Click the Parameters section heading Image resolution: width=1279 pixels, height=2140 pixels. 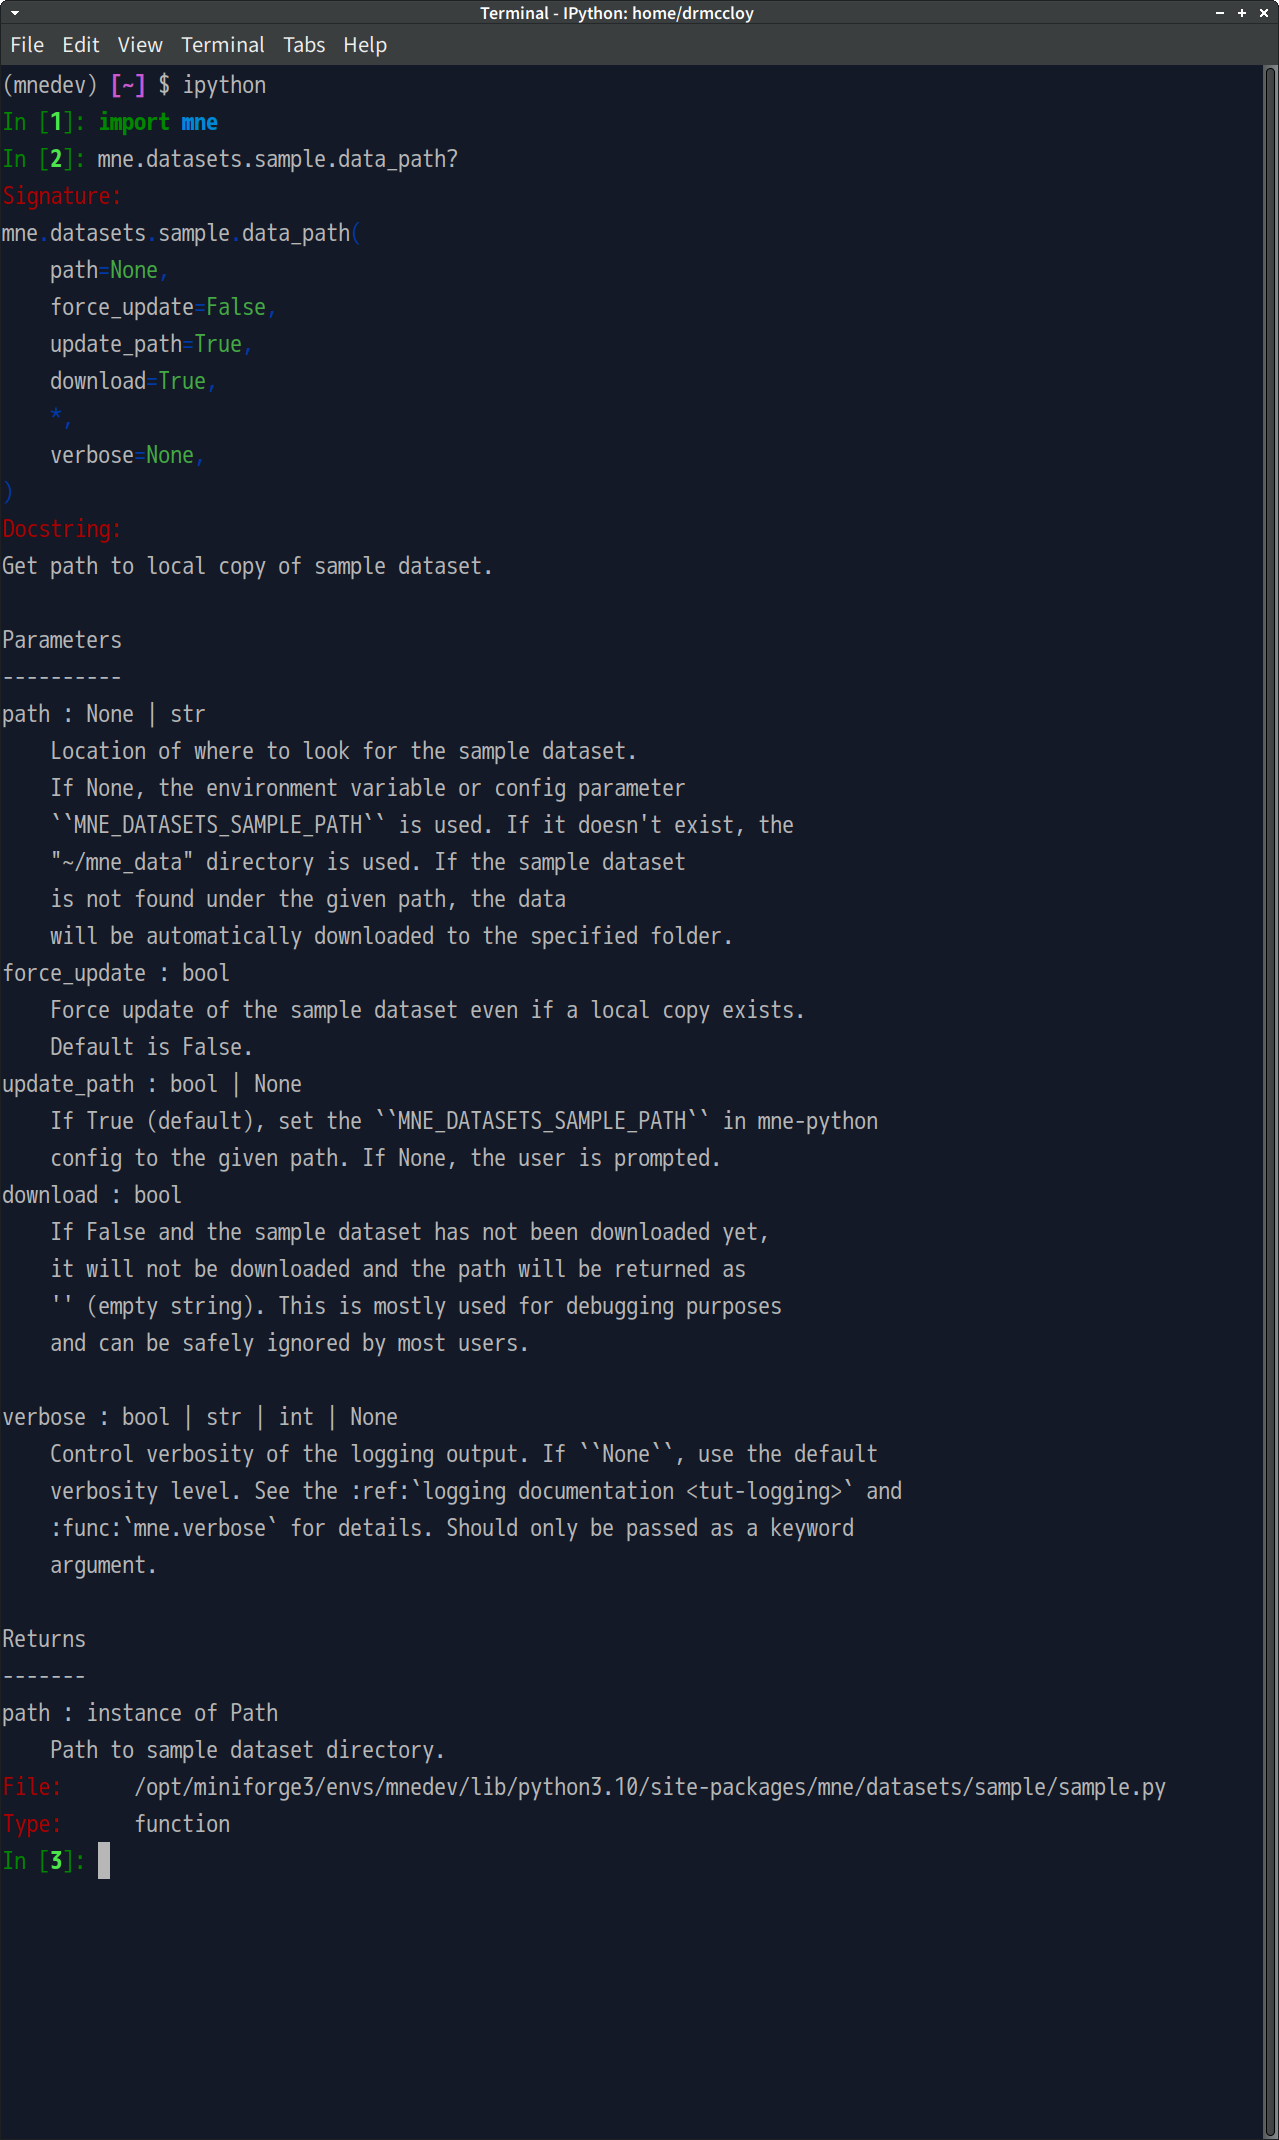[62, 639]
